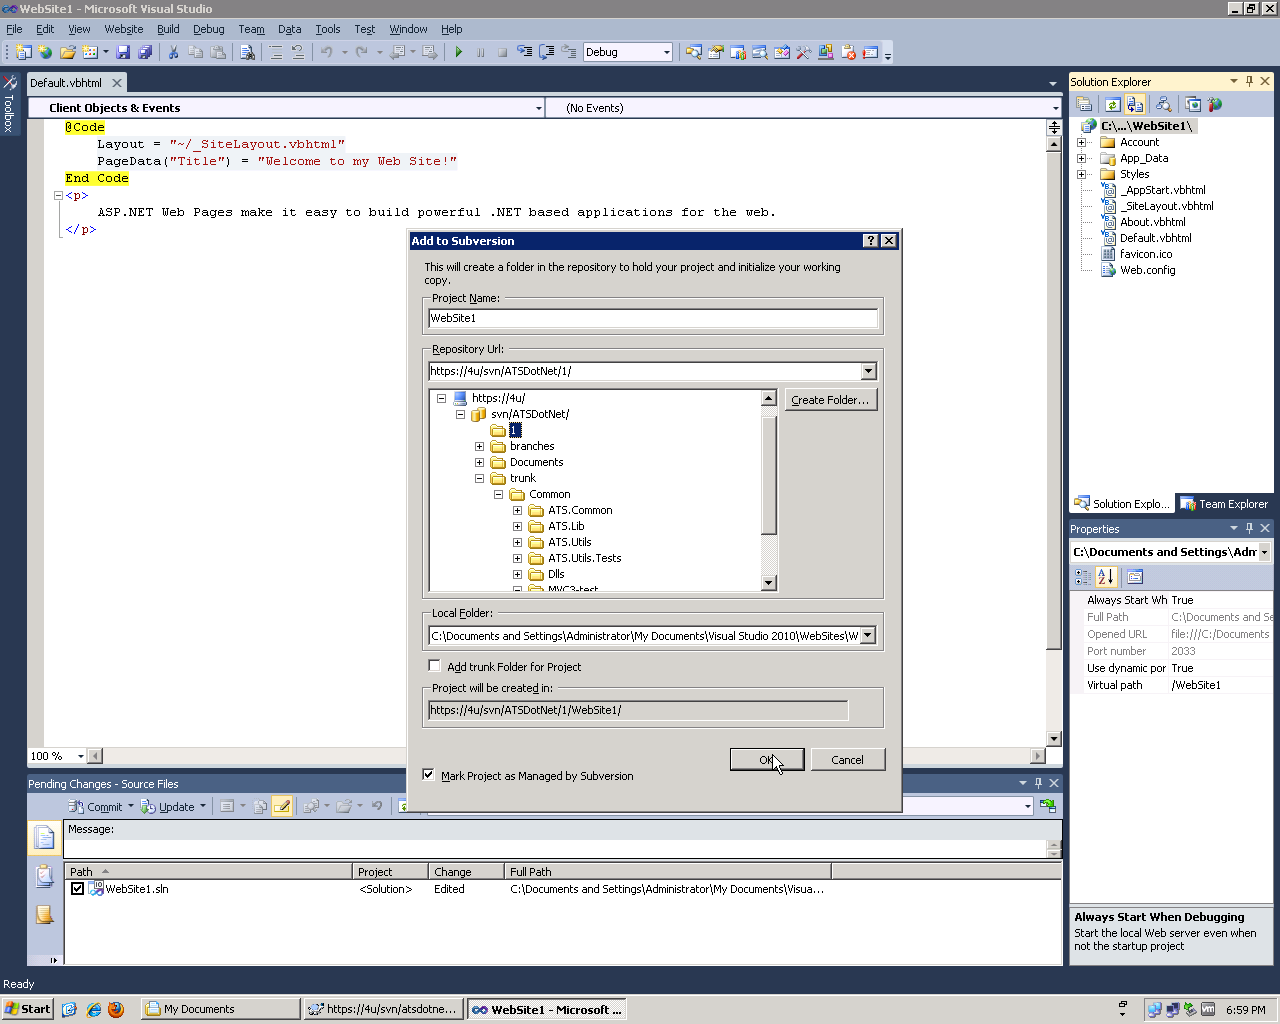Image resolution: width=1280 pixels, height=1024 pixels.
Task: Open the Website menu
Action: coord(124,29)
